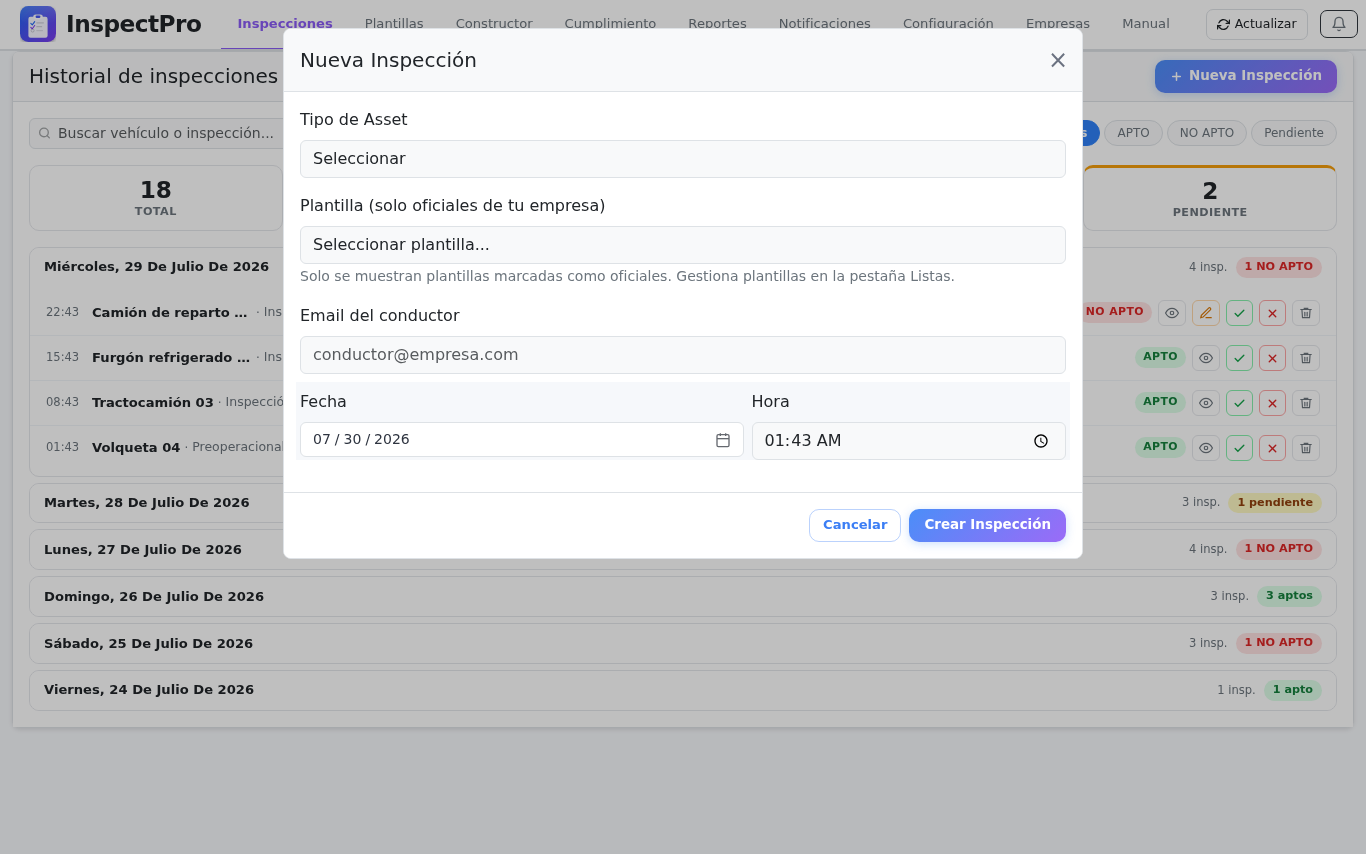Expand Viernes, 24 De Julio group
This screenshot has height=854, width=1366.
[683, 690]
